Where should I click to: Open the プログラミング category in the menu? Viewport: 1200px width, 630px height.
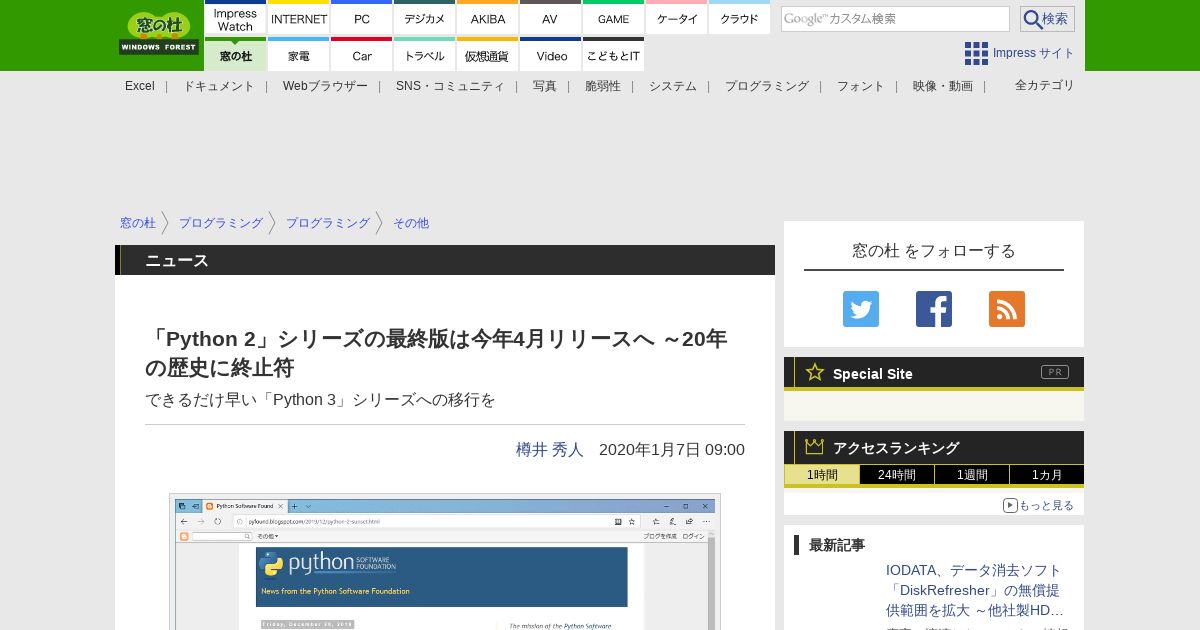pos(767,86)
